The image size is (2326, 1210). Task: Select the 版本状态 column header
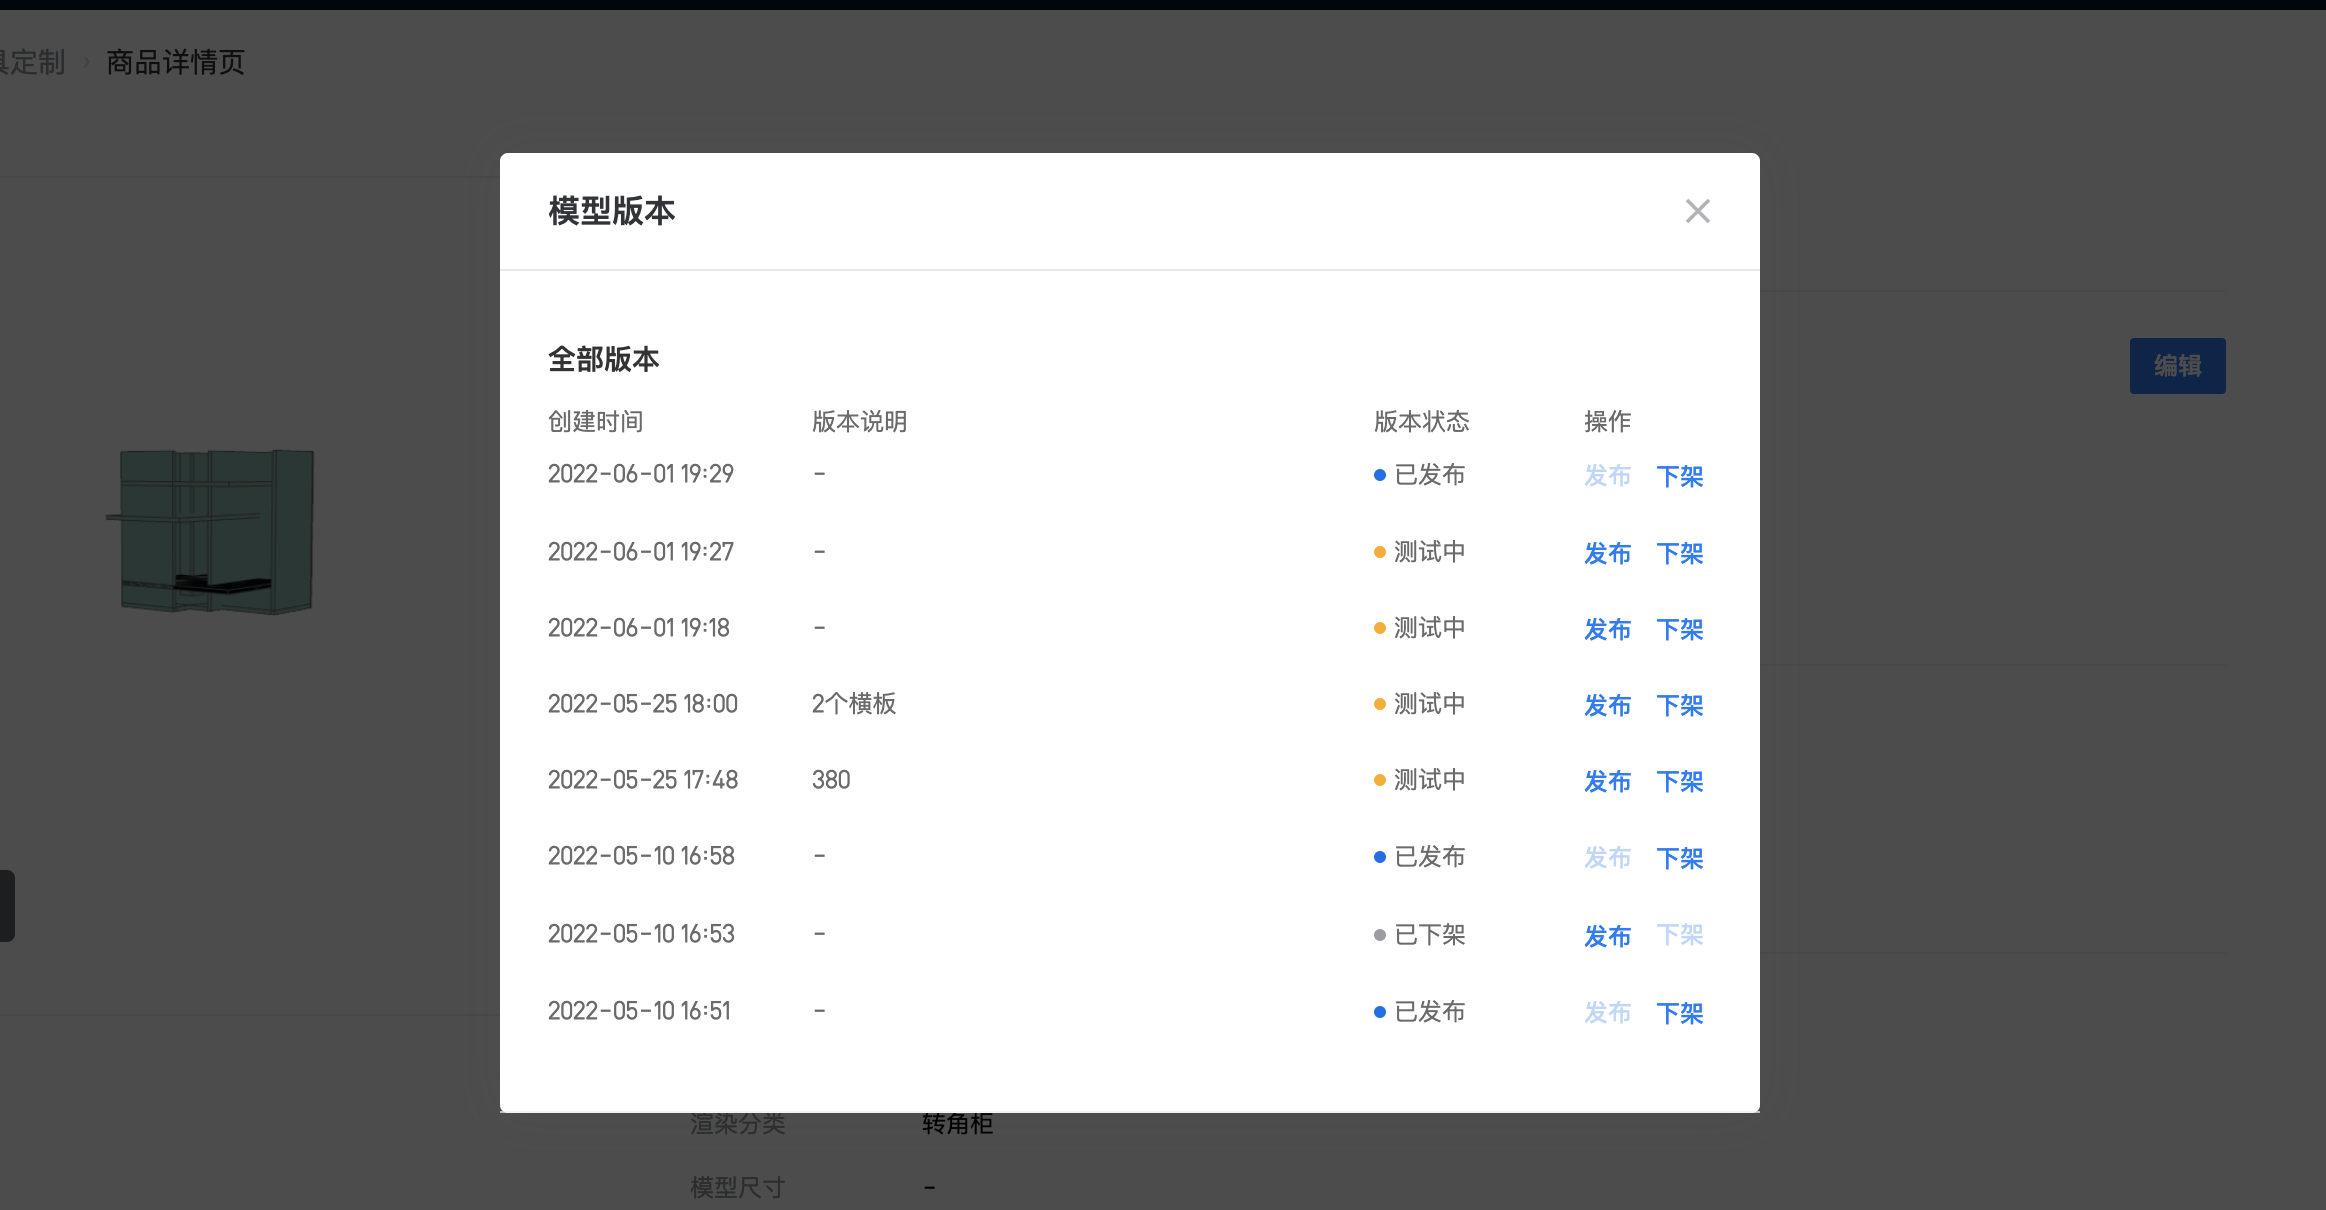pyautogui.click(x=1422, y=421)
